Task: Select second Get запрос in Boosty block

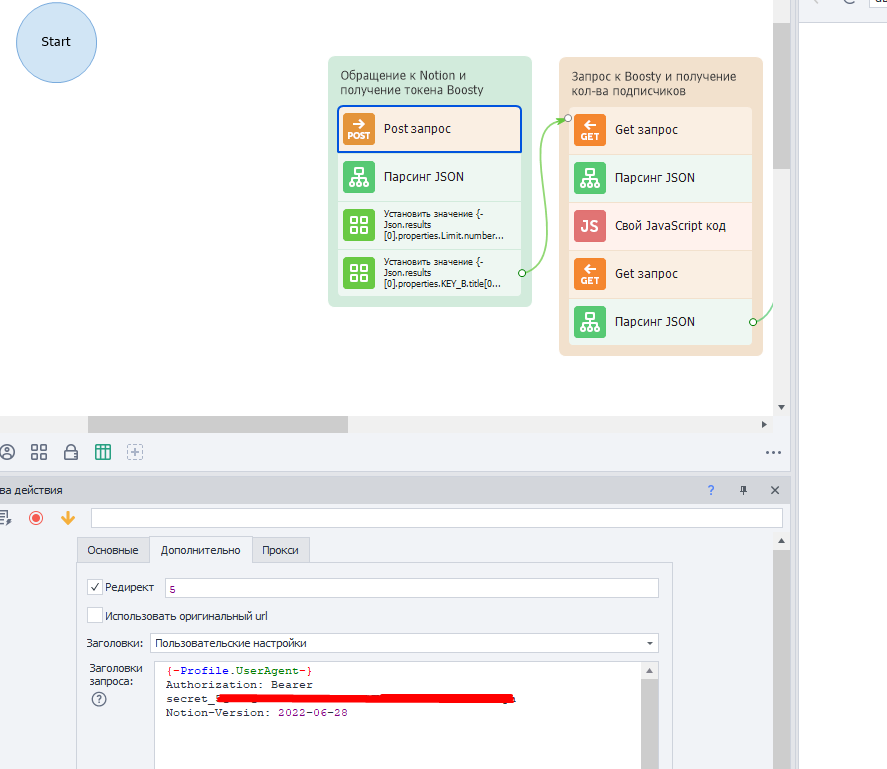Action: click(x=660, y=274)
